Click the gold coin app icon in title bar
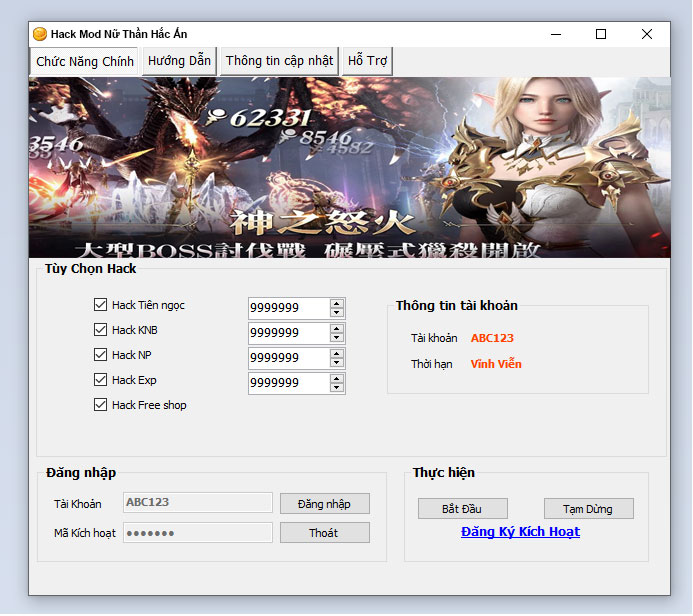The image size is (693, 616). (40, 34)
